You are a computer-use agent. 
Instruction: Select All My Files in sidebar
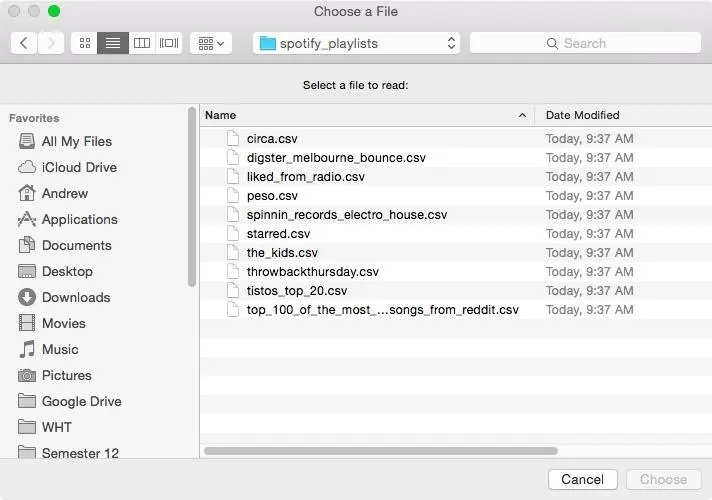(76, 141)
